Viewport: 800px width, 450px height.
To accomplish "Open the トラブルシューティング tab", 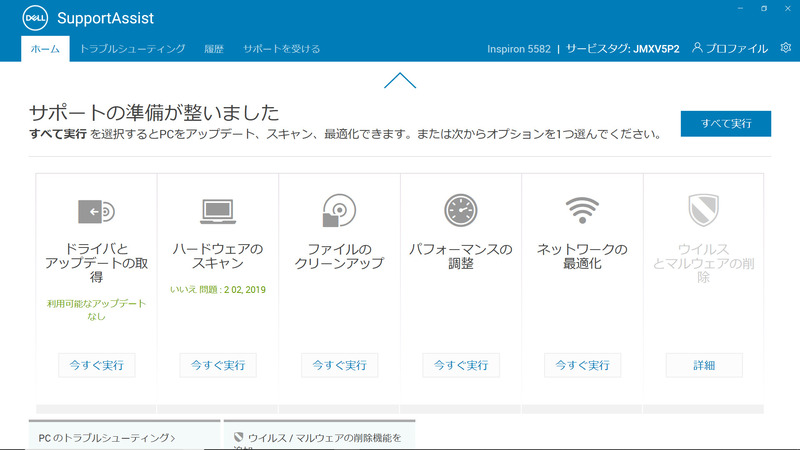I will tap(132, 49).
